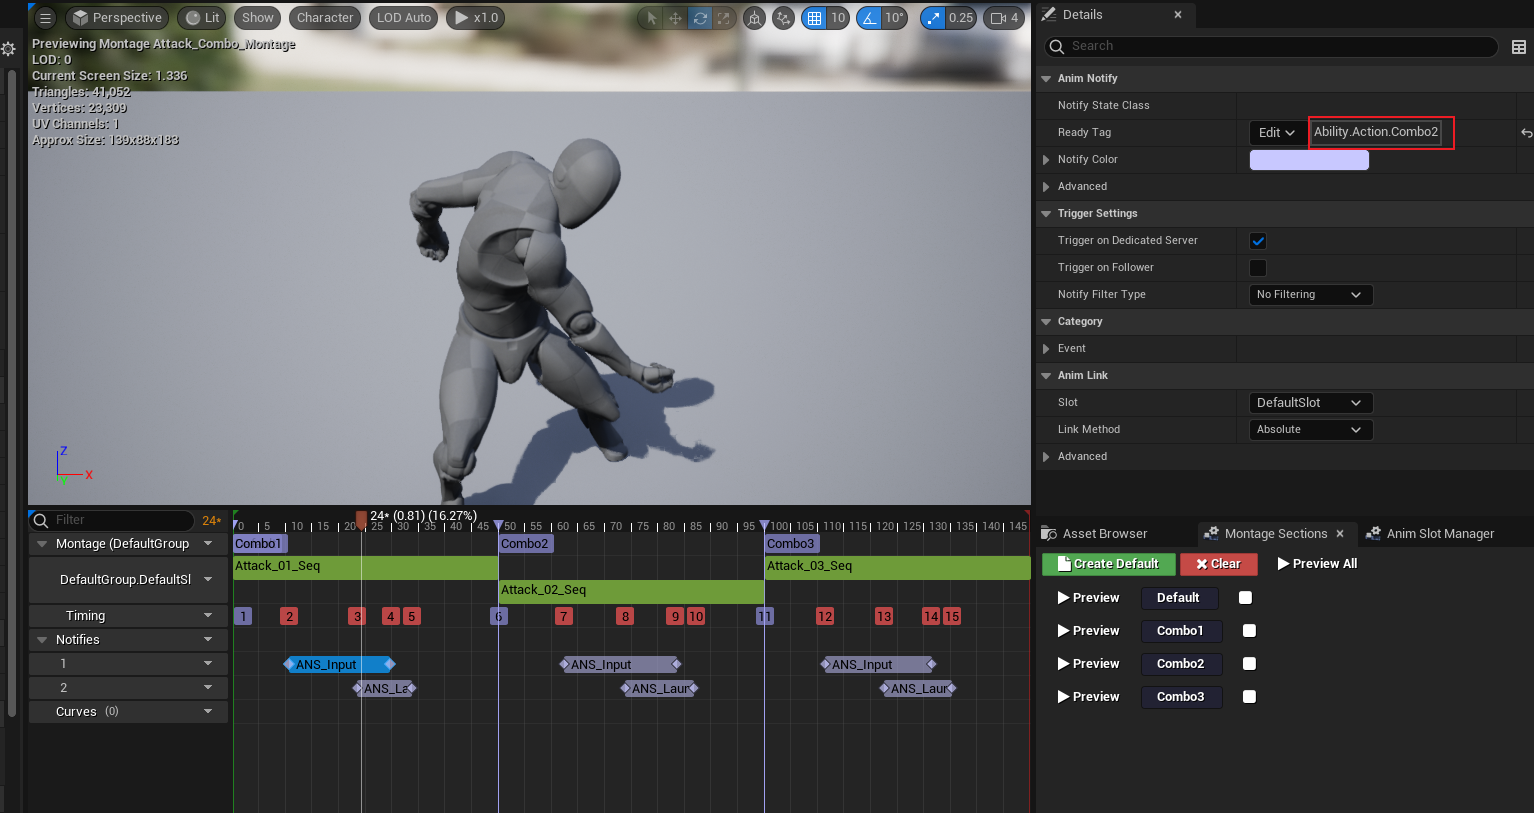Open the viewport hamburger options menu
This screenshot has height=813, width=1534.
tap(45, 18)
